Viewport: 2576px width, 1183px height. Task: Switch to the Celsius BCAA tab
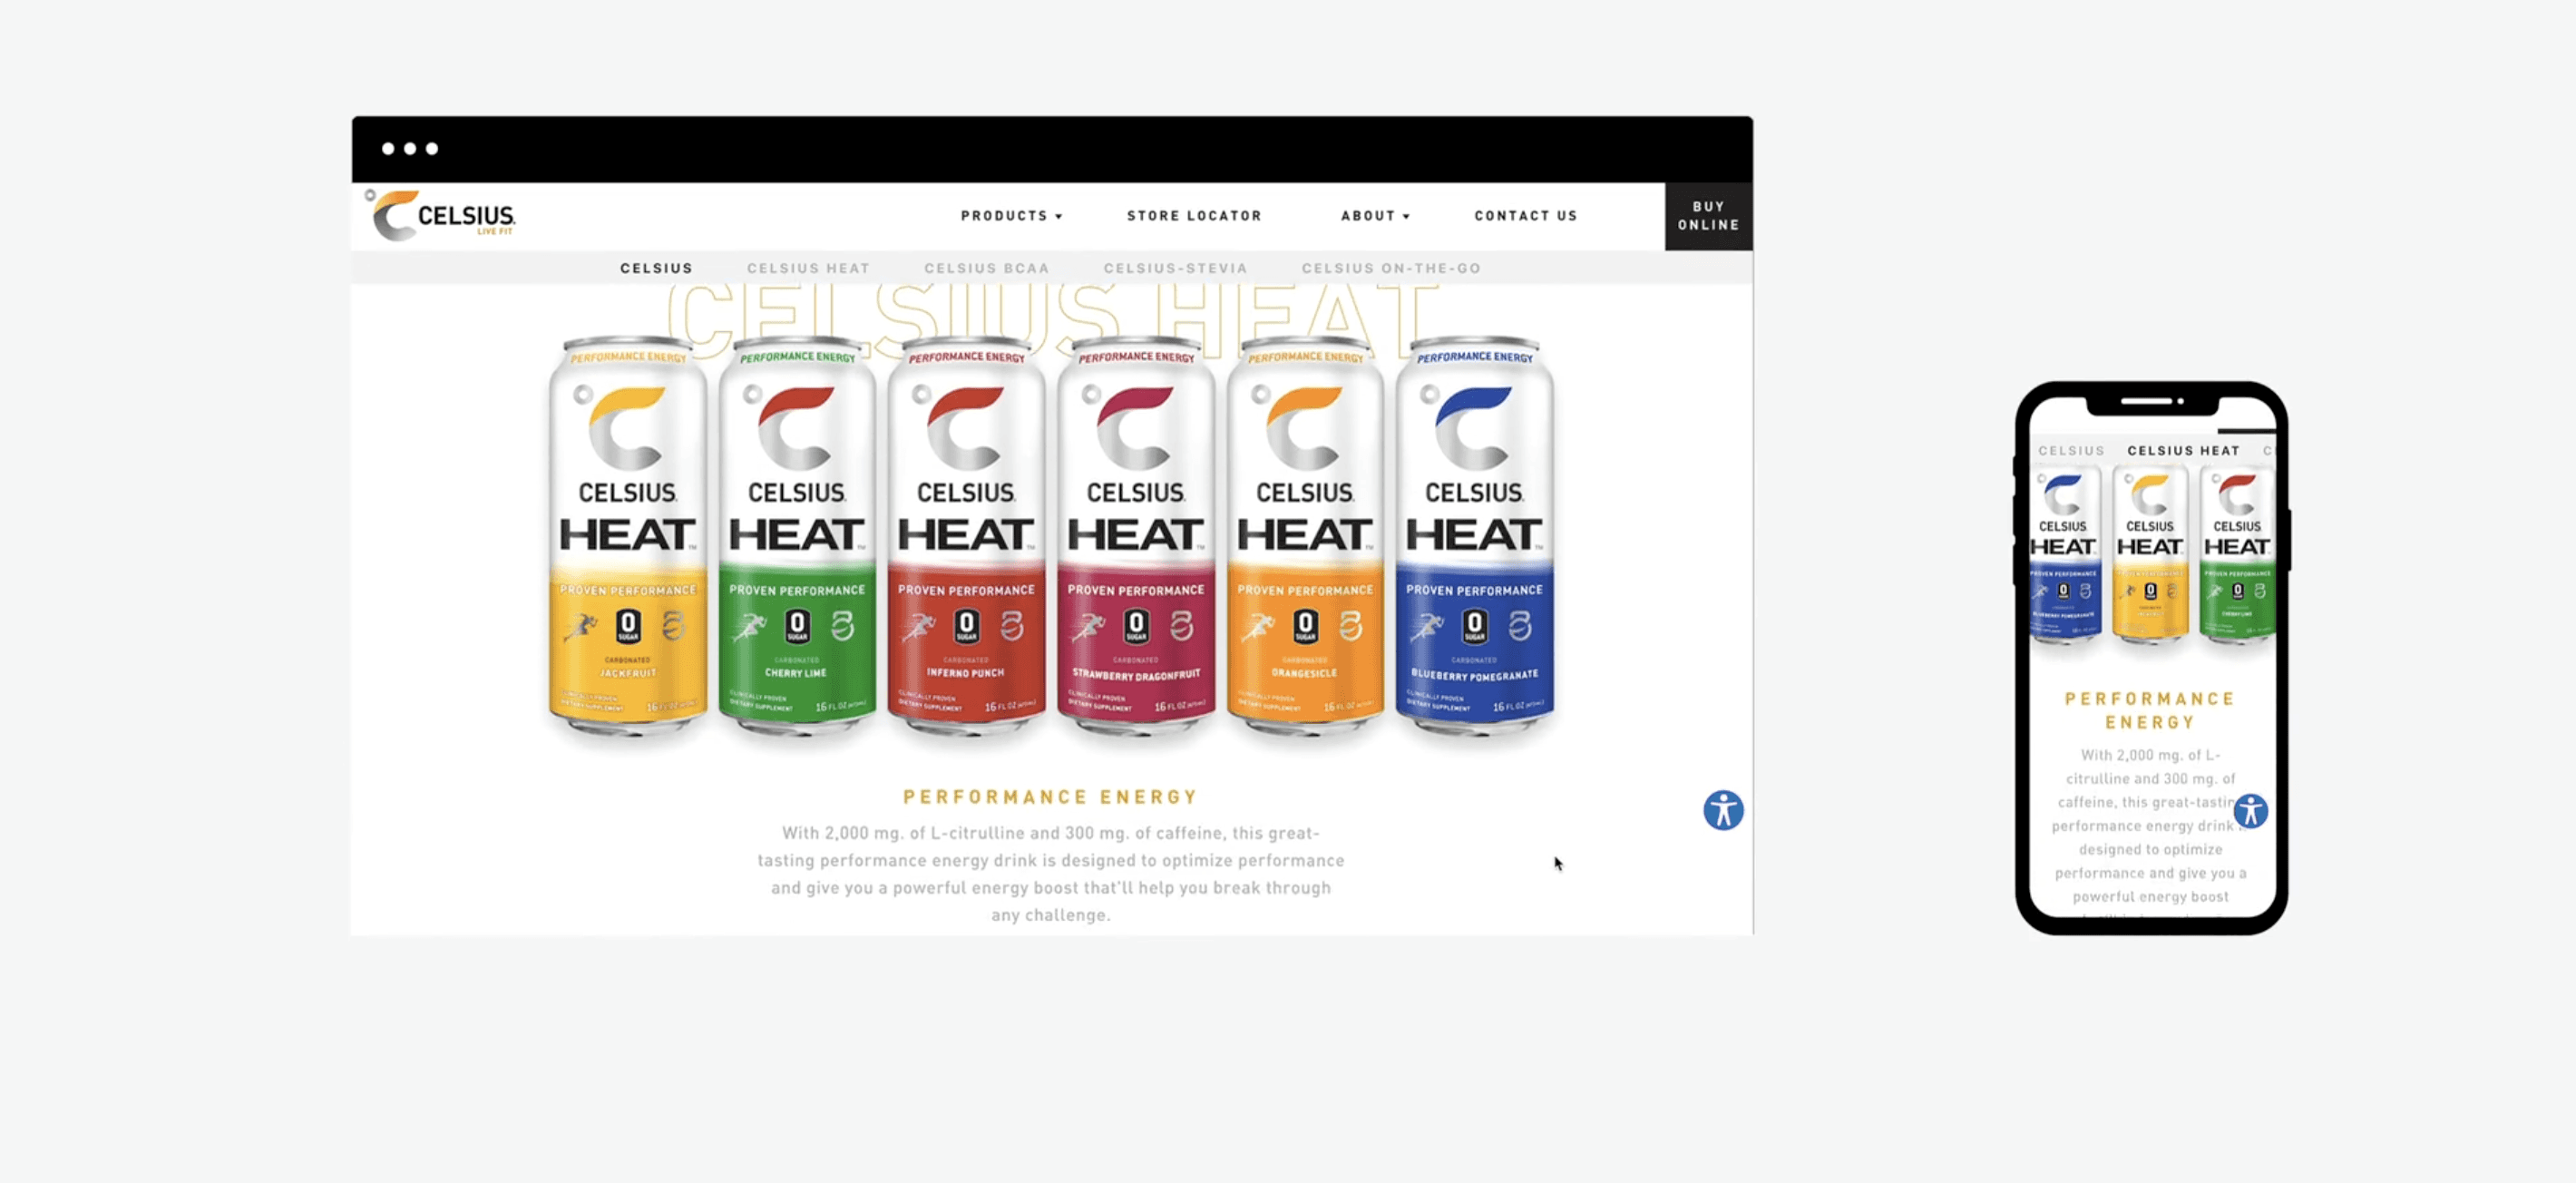coord(986,268)
